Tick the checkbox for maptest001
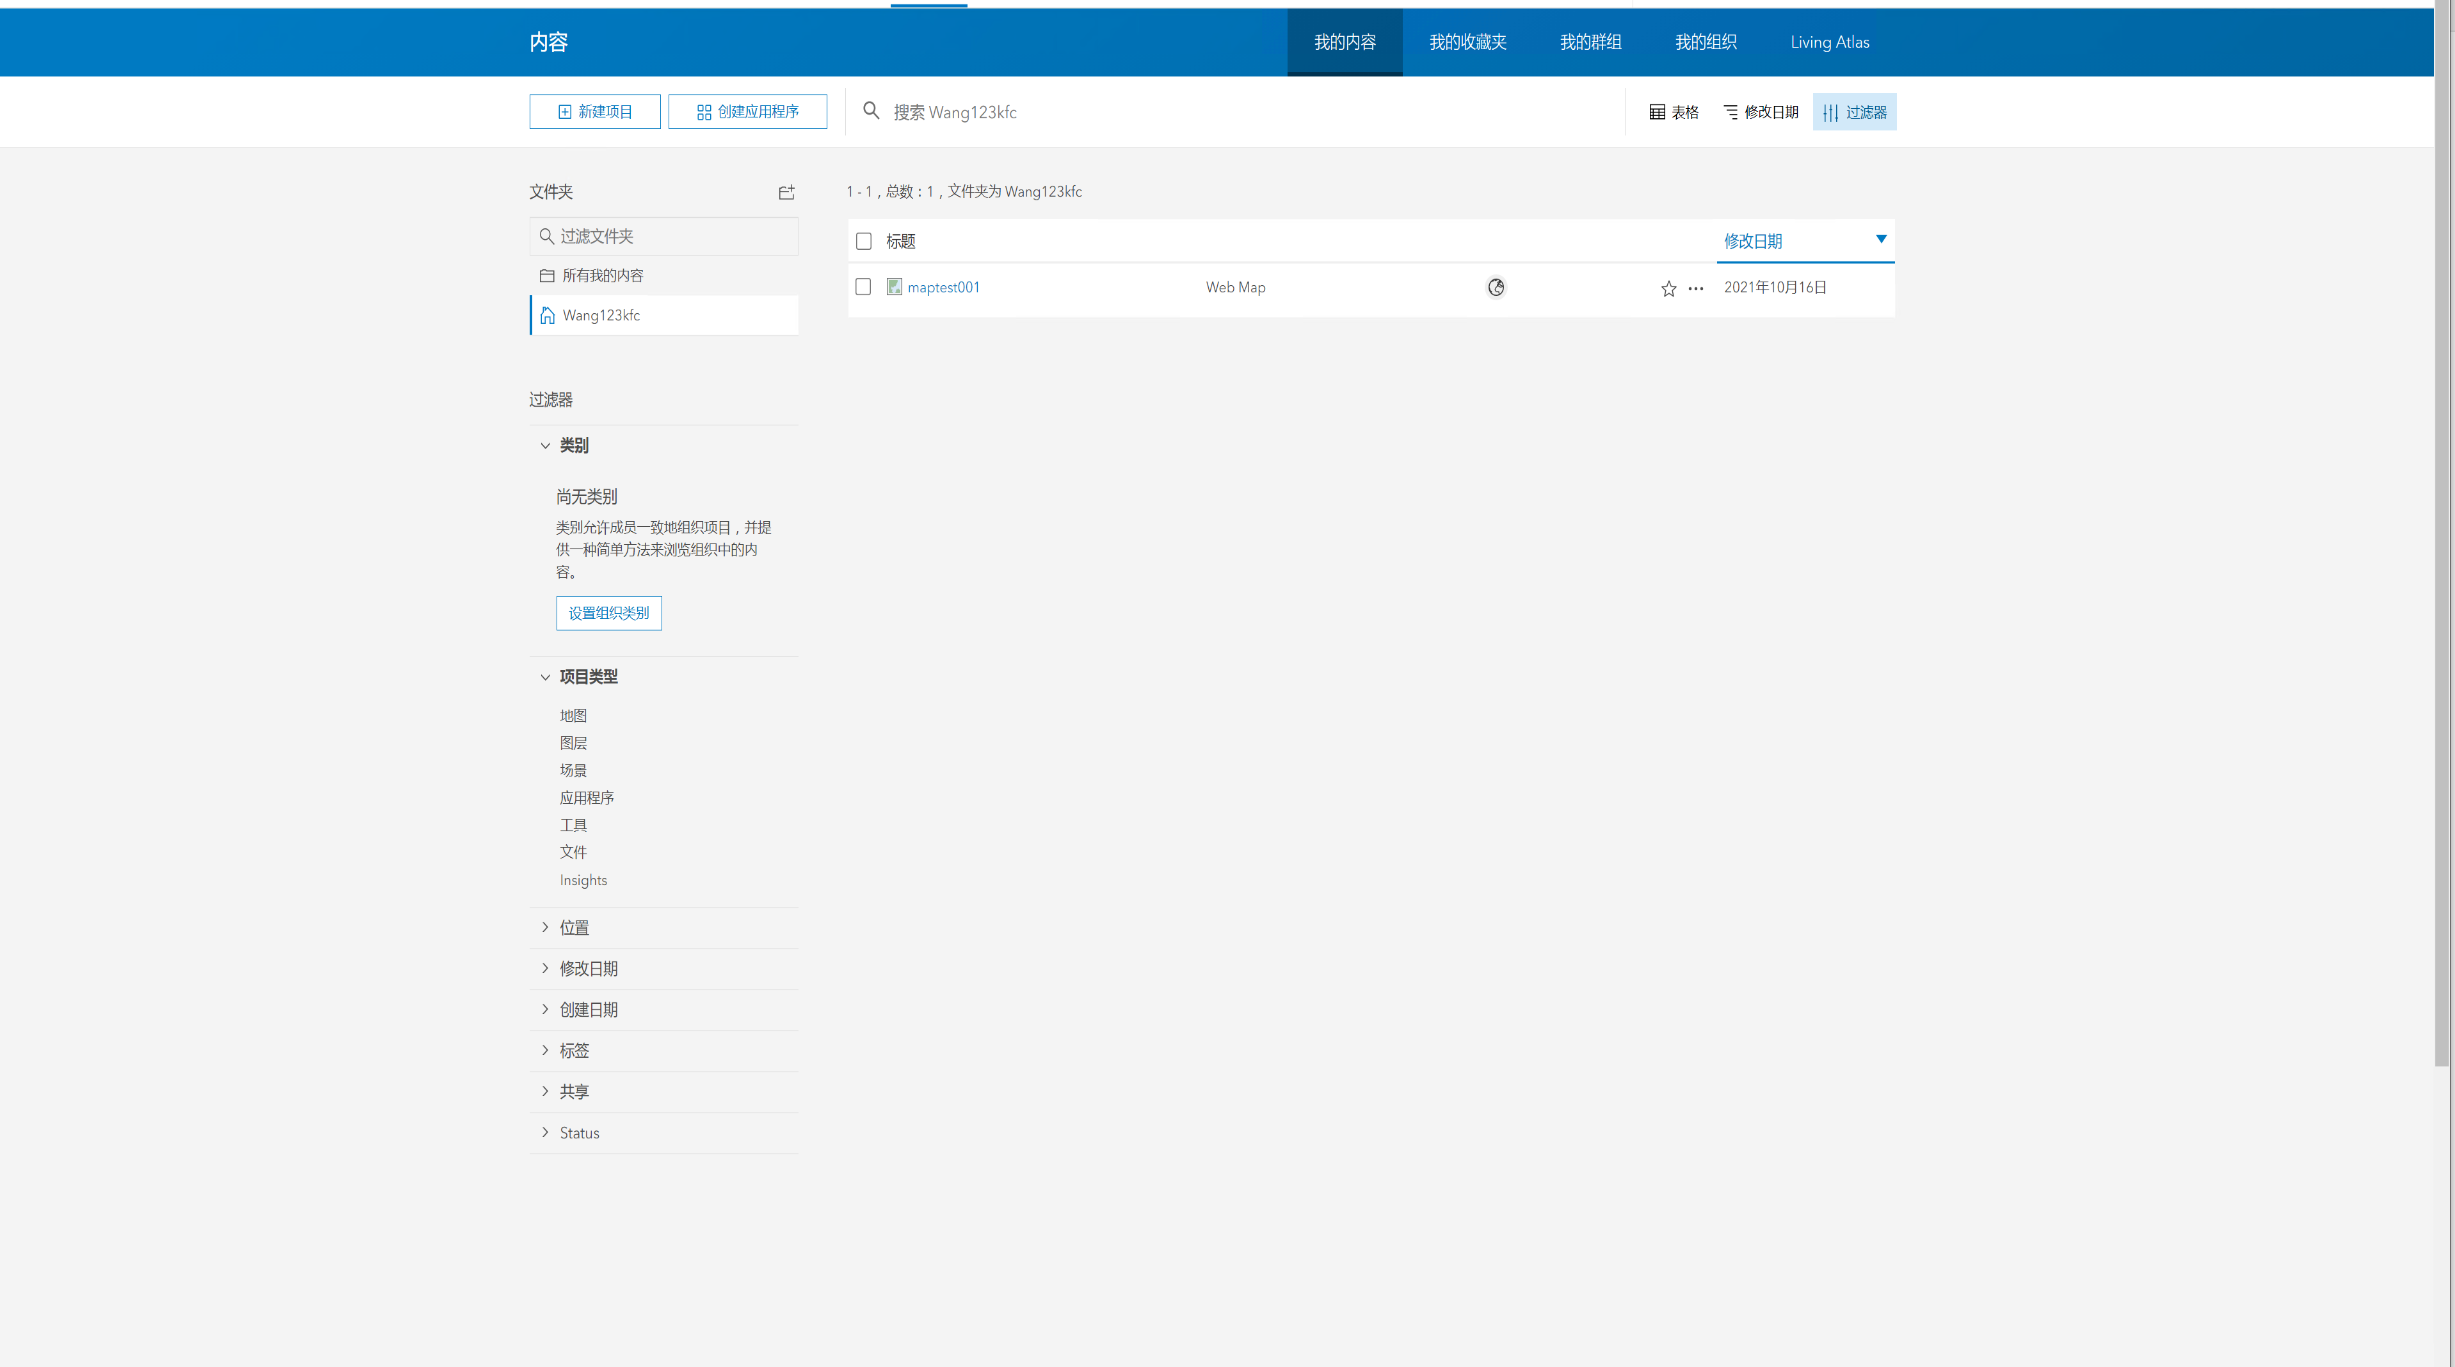The width and height of the screenshot is (2455, 1367). tap(863, 287)
